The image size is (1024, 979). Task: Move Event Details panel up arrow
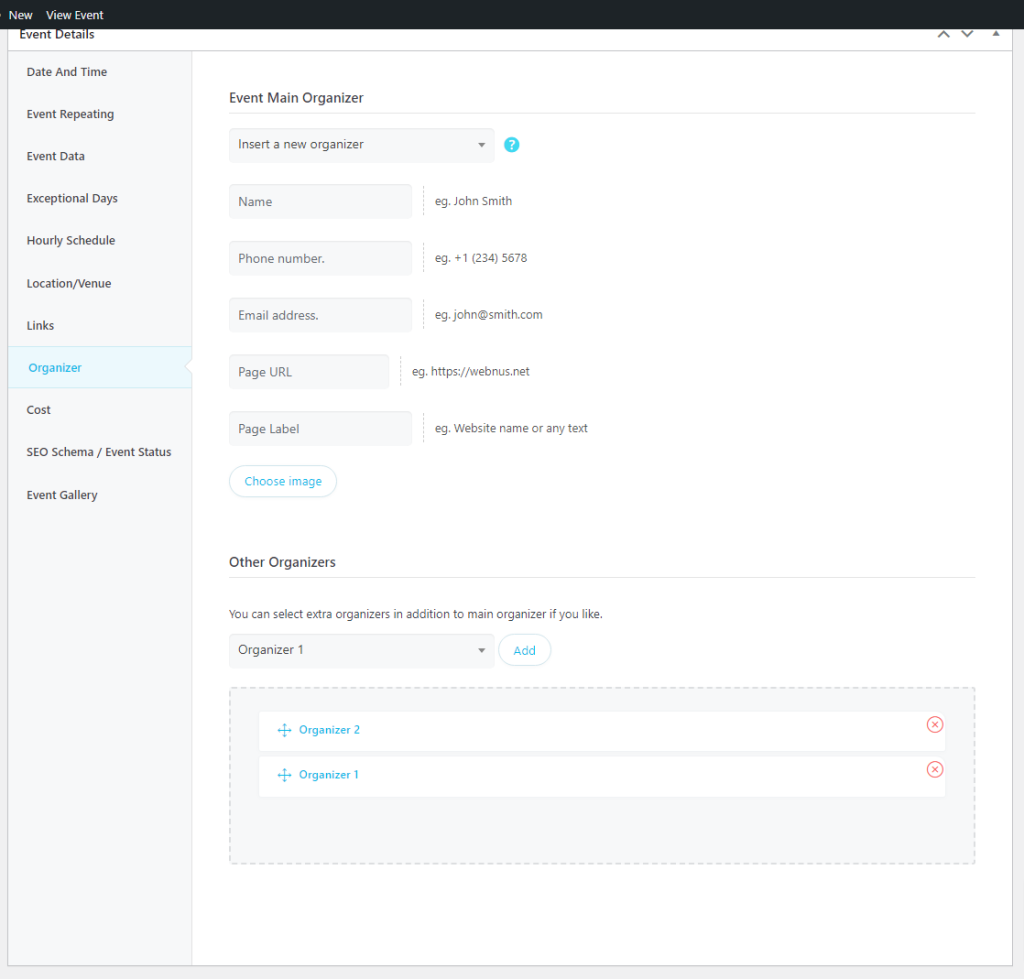tap(943, 34)
